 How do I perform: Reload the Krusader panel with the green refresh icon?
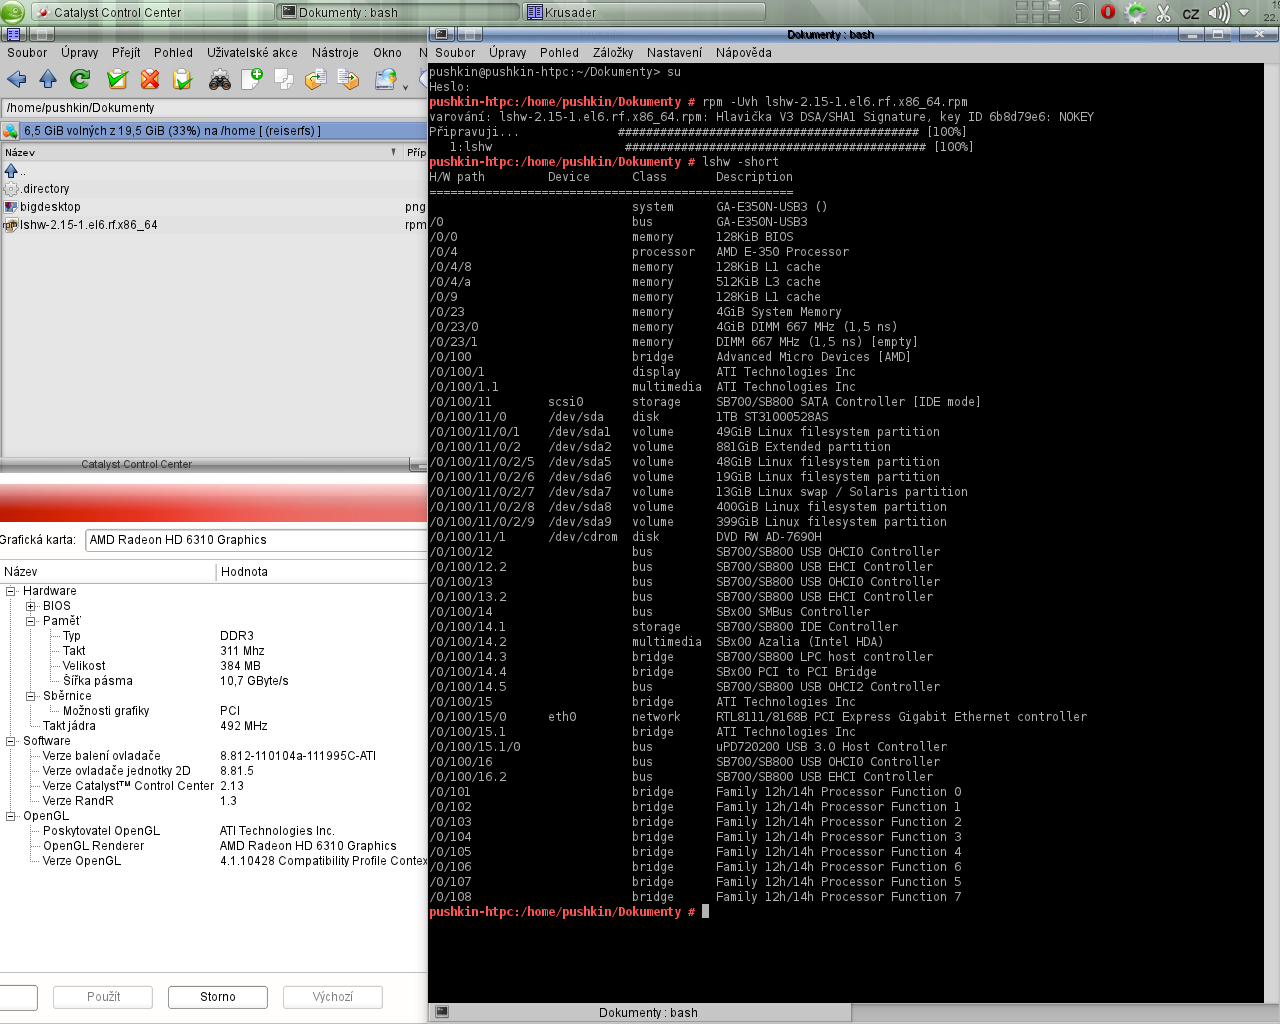[80, 79]
